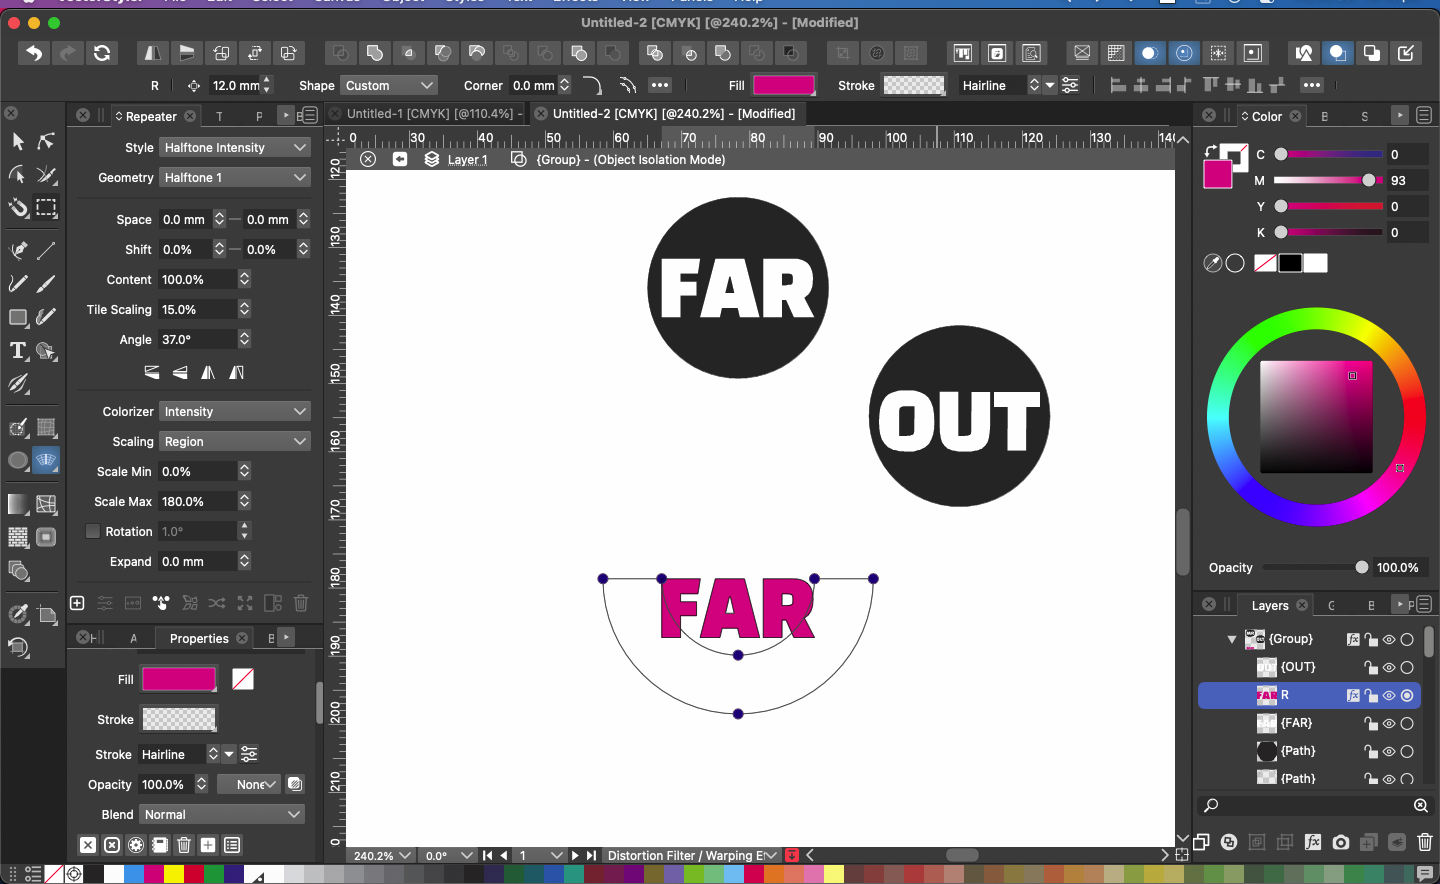Delete the layer using the Layers panel trash icon

1425,842
